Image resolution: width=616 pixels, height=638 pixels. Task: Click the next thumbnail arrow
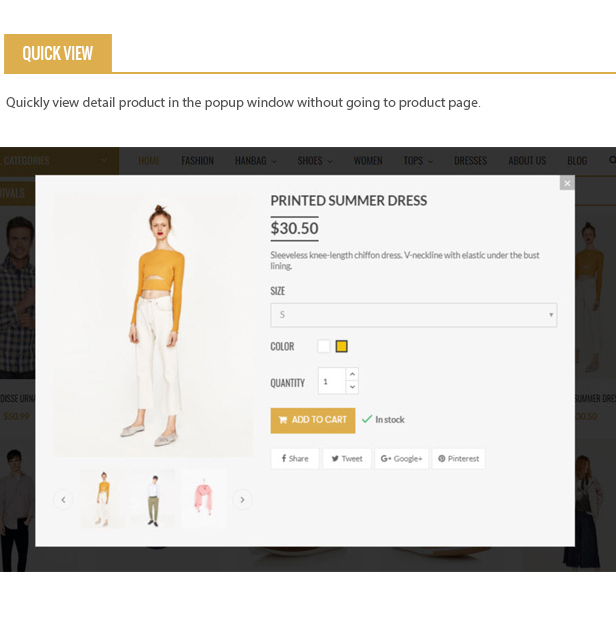click(x=242, y=500)
